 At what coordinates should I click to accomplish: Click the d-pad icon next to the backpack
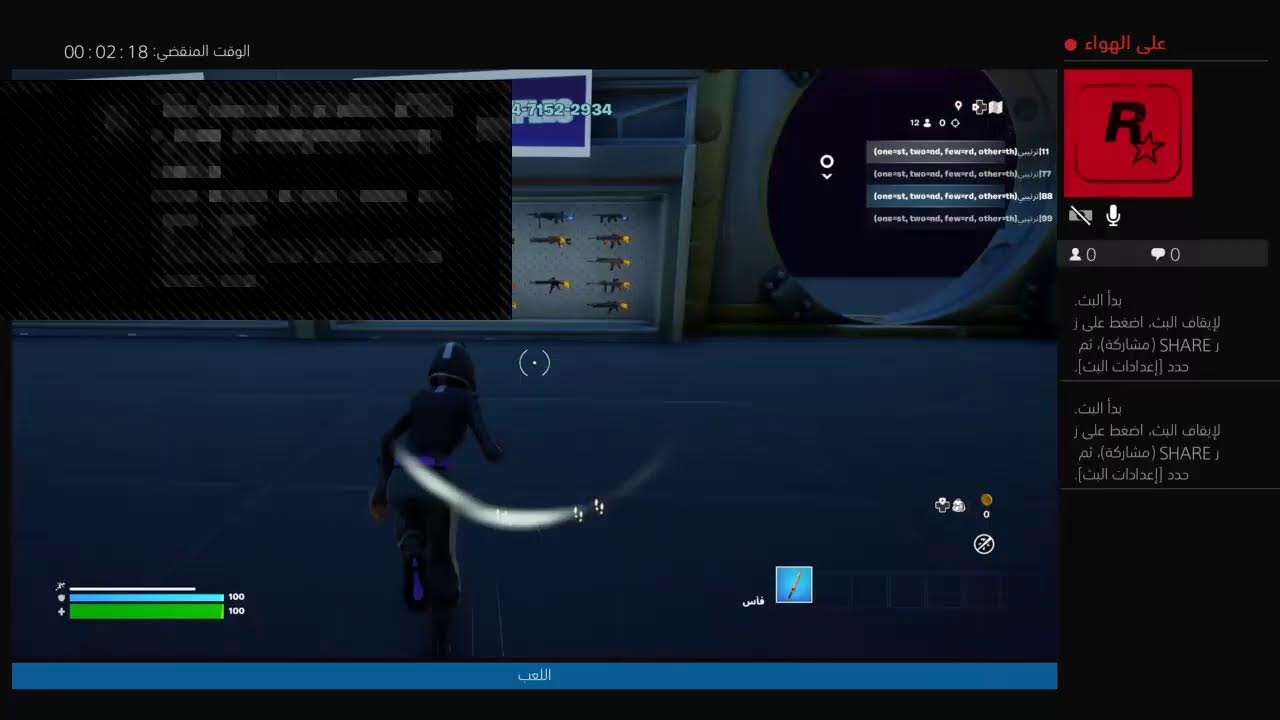click(942, 506)
